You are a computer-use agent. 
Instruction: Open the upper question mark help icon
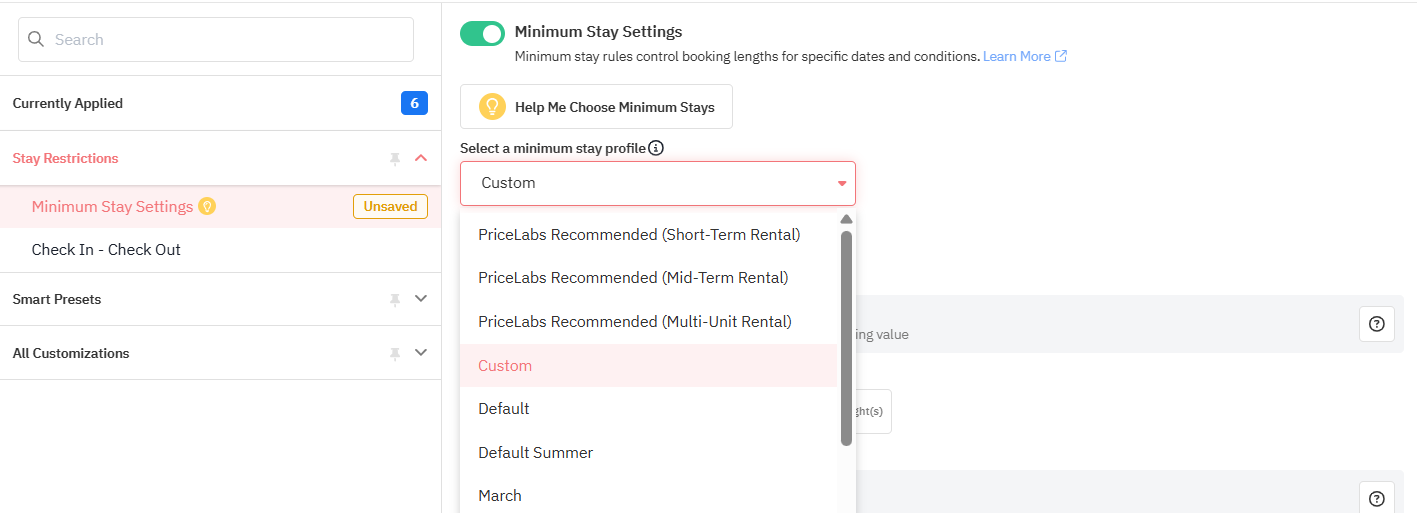click(x=1377, y=324)
